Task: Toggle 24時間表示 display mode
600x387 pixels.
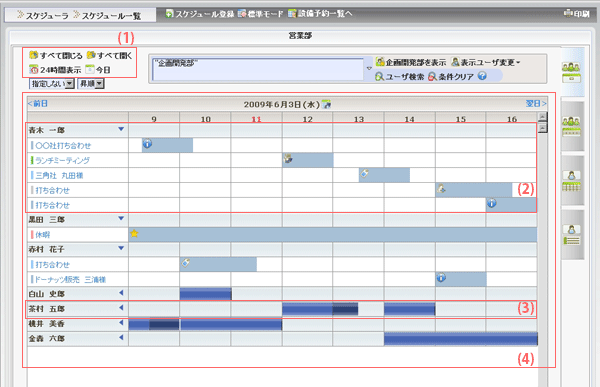Action: (55, 70)
